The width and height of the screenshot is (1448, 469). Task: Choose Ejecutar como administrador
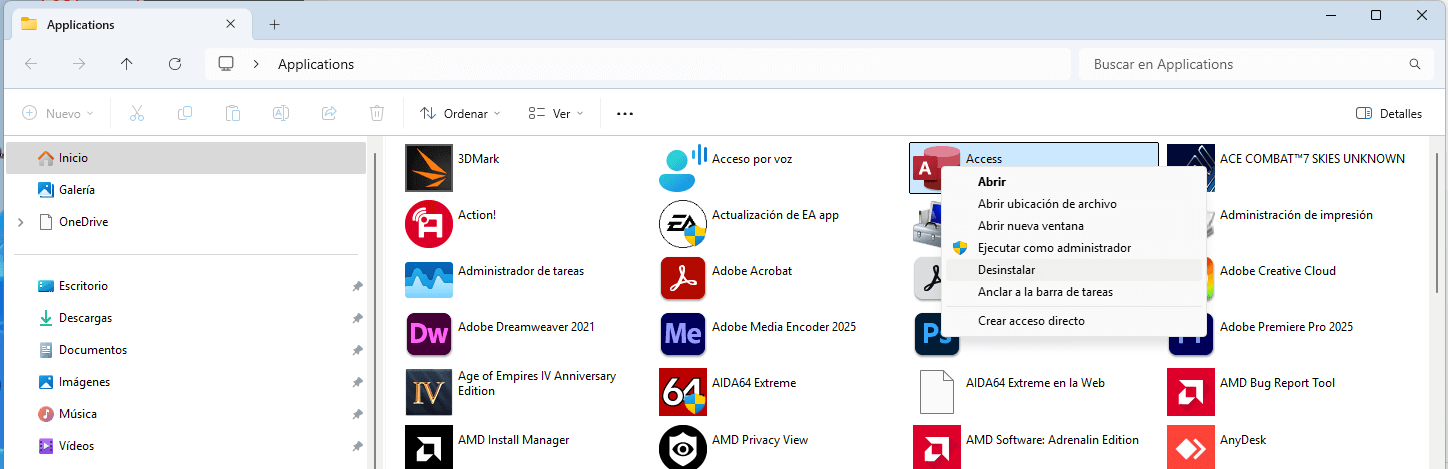(1074, 248)
